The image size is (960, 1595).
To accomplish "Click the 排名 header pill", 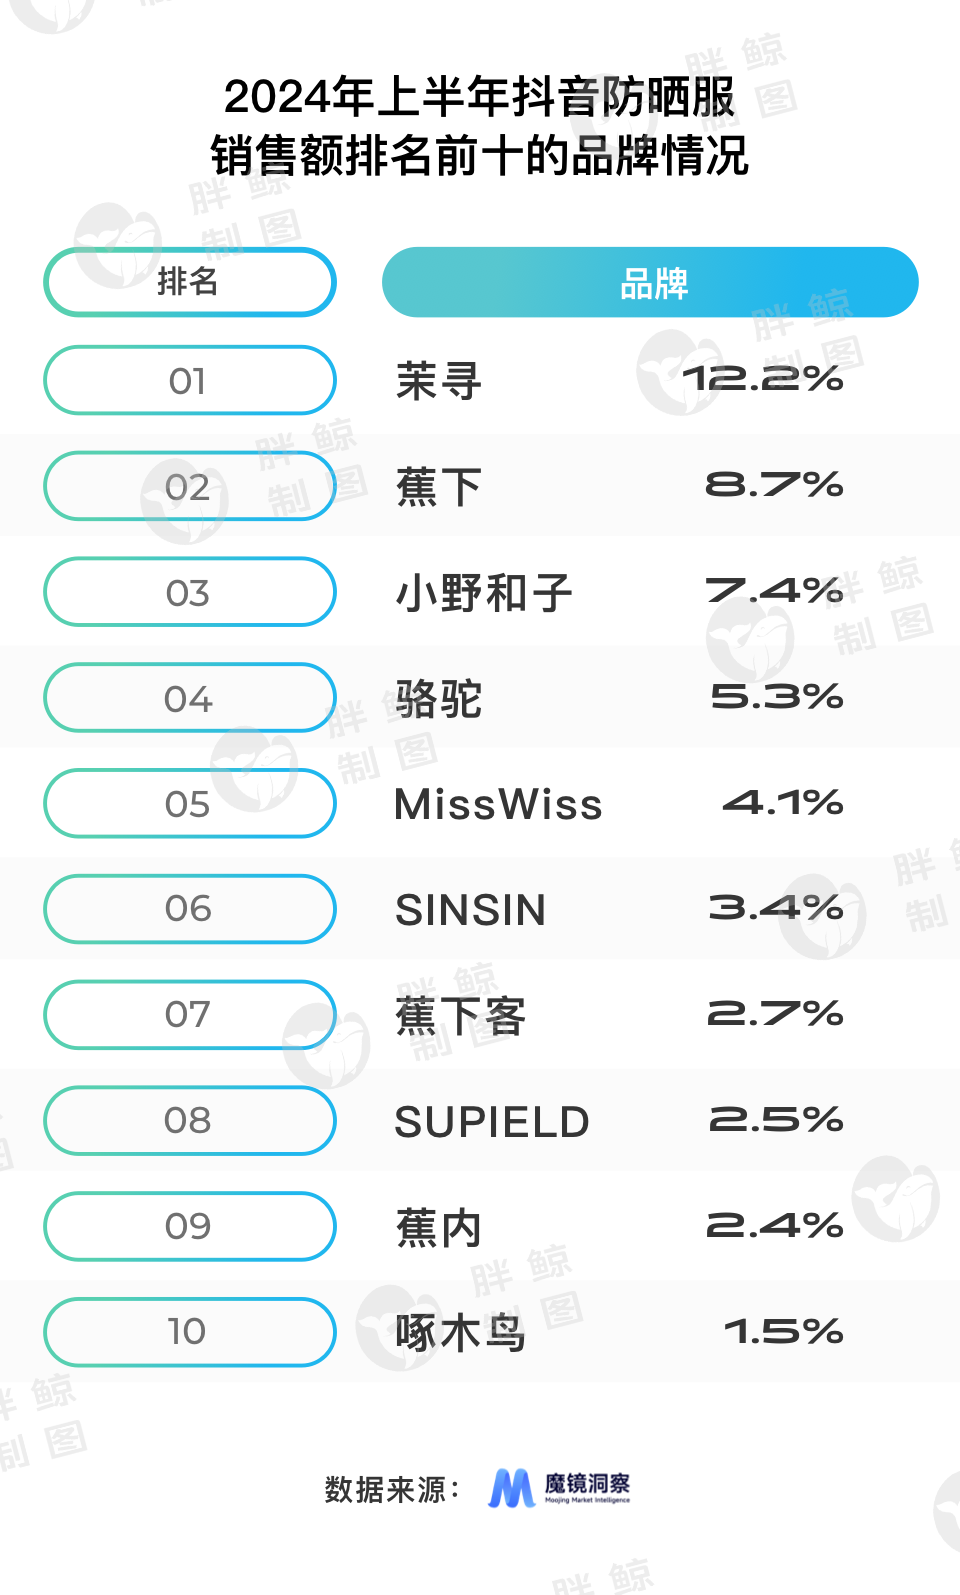I will point(189,282).
